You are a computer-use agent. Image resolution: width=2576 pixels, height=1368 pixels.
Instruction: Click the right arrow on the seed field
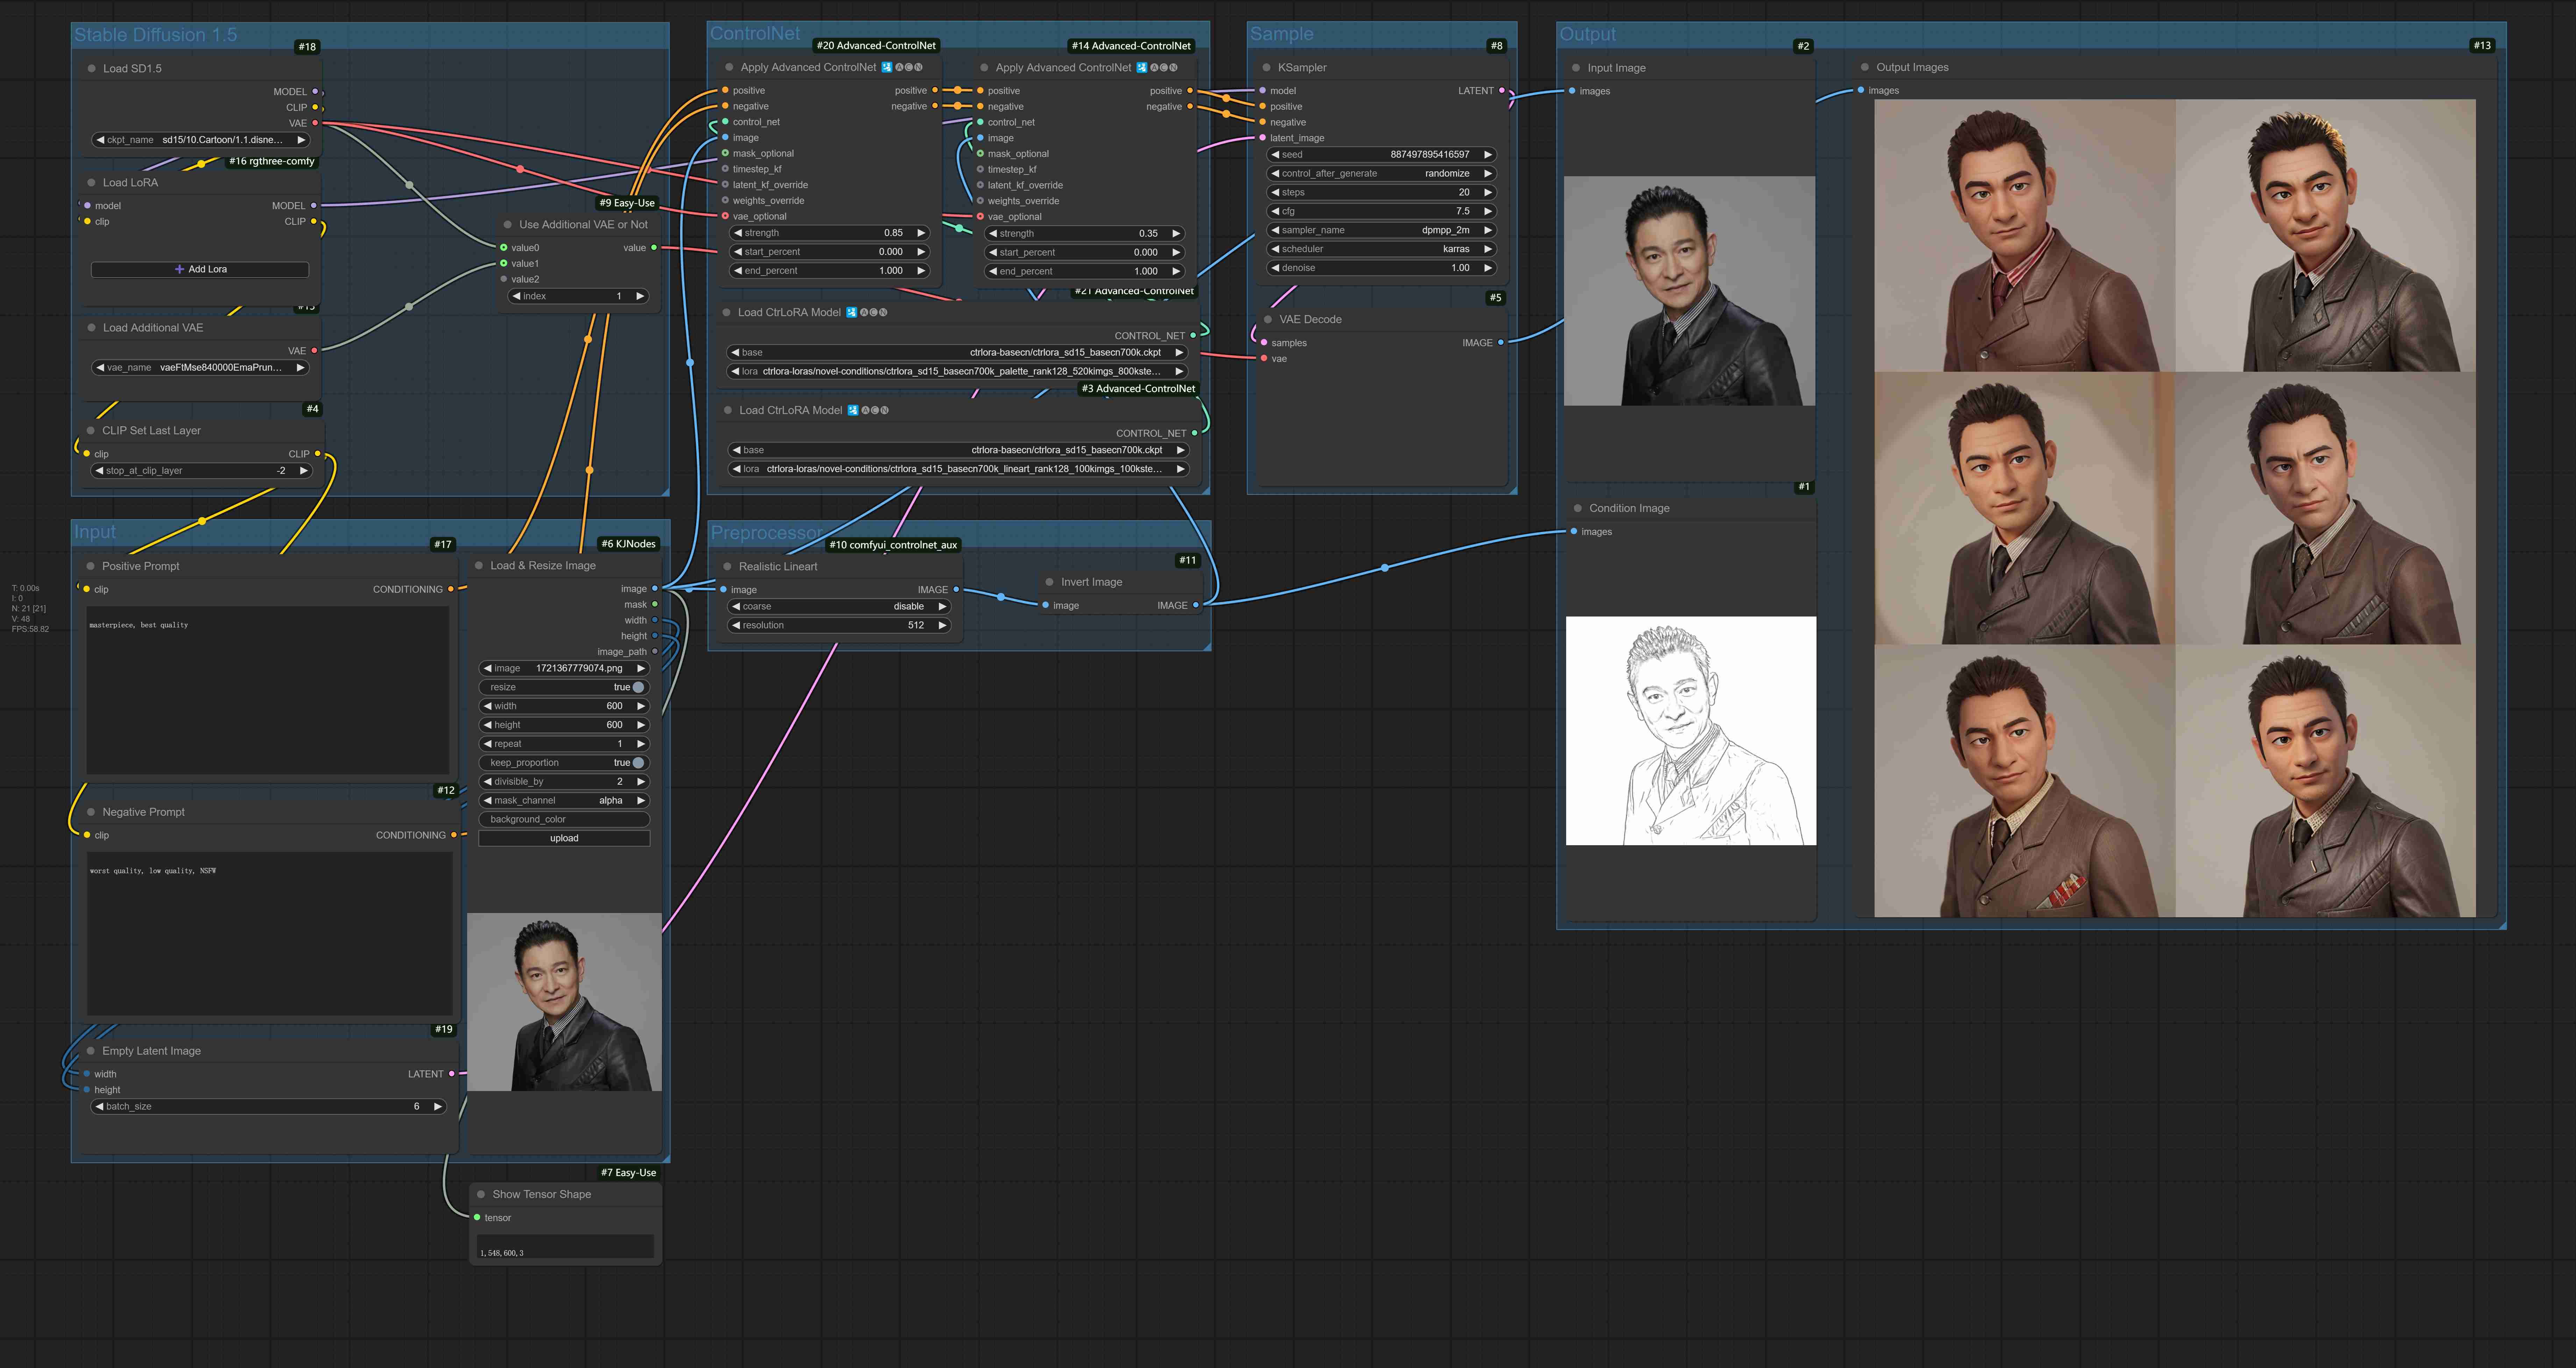1487,155
